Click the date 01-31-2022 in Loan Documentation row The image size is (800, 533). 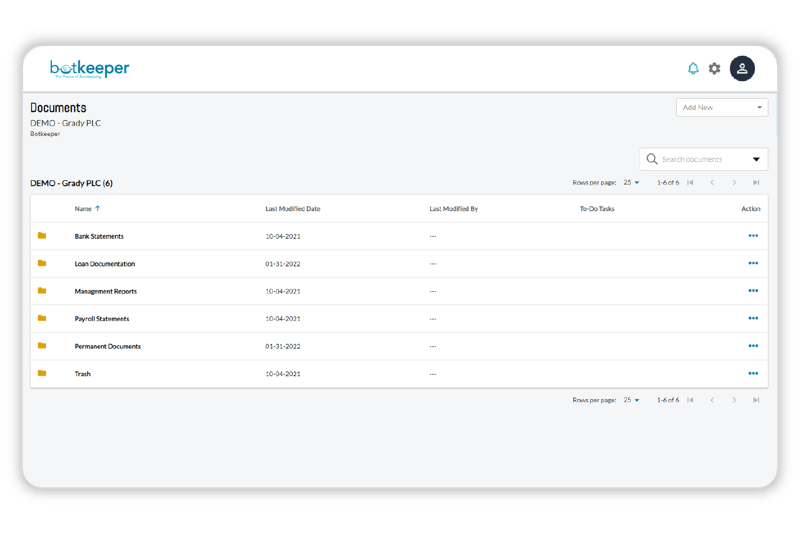[283, 264]
